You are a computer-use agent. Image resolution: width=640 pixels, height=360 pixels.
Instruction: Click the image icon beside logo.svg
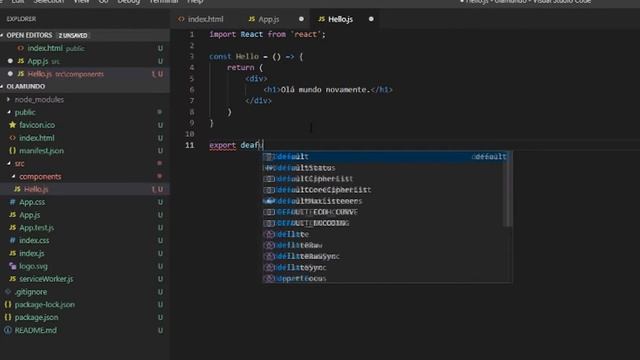(x=13, y=266)
